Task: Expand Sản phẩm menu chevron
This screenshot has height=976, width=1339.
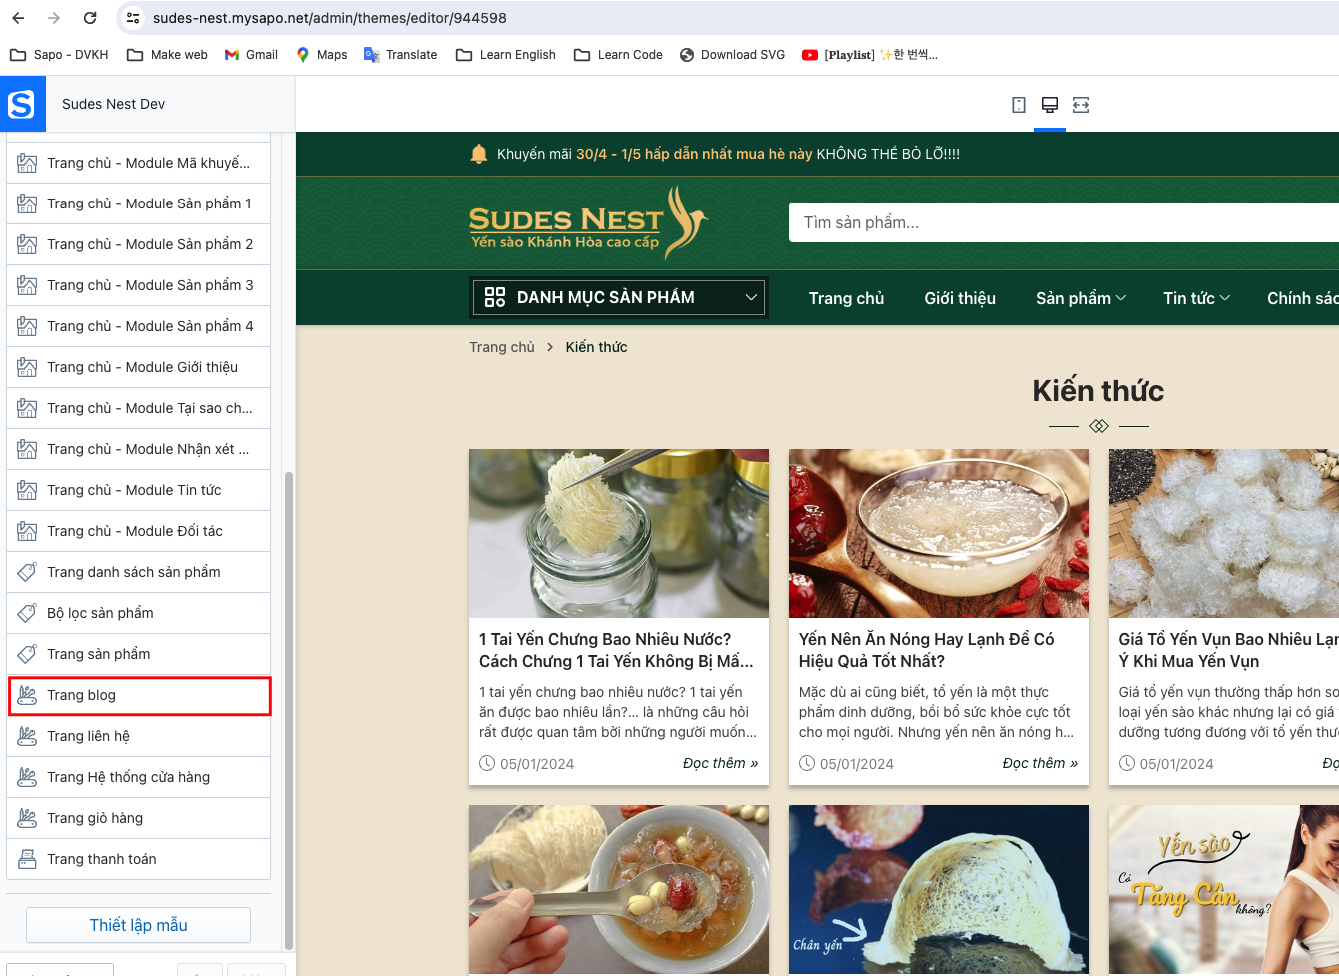Action: coord(1121,298)
